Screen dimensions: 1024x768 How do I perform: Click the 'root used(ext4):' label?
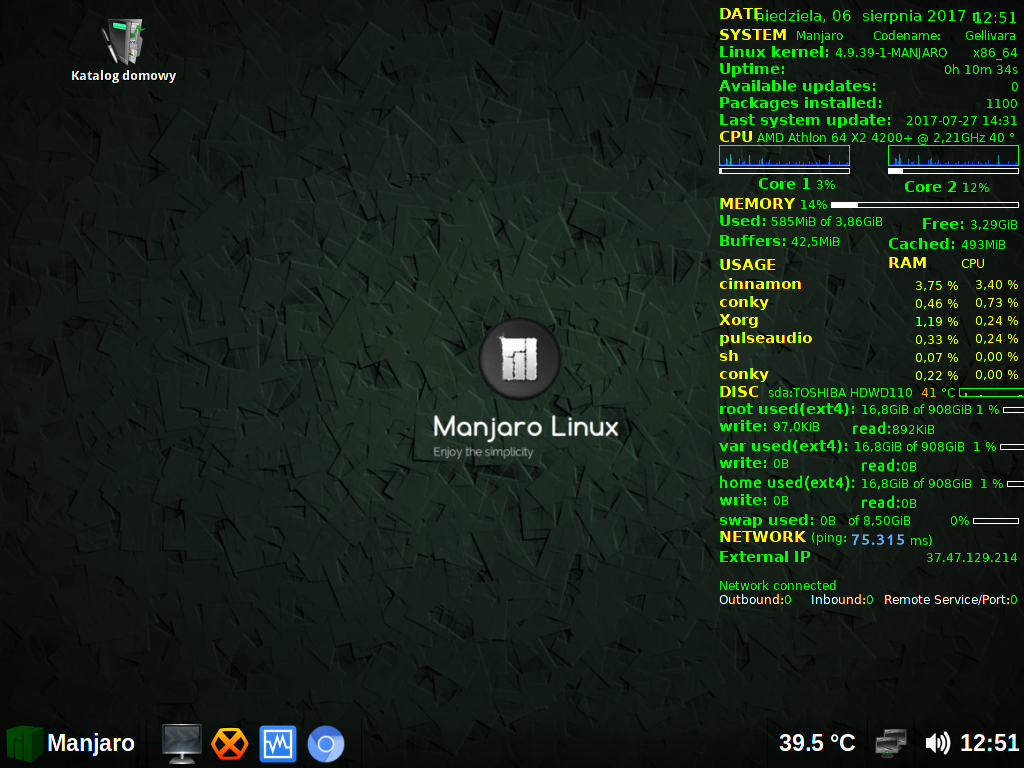[787, 409]
